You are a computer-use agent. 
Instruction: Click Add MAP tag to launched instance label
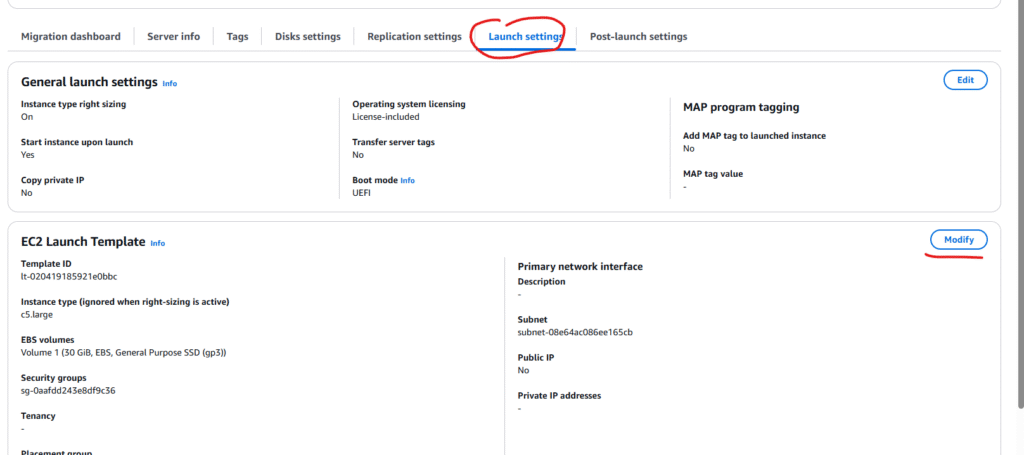coord(754,136)
